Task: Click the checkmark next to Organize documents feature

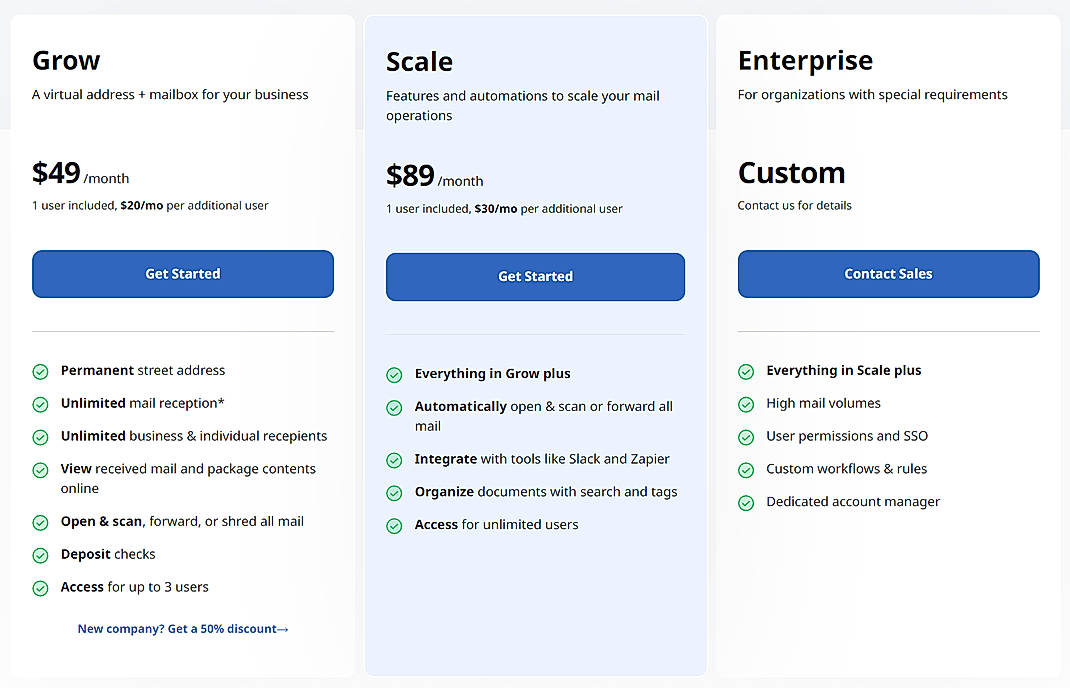Action: coord(394,492)
